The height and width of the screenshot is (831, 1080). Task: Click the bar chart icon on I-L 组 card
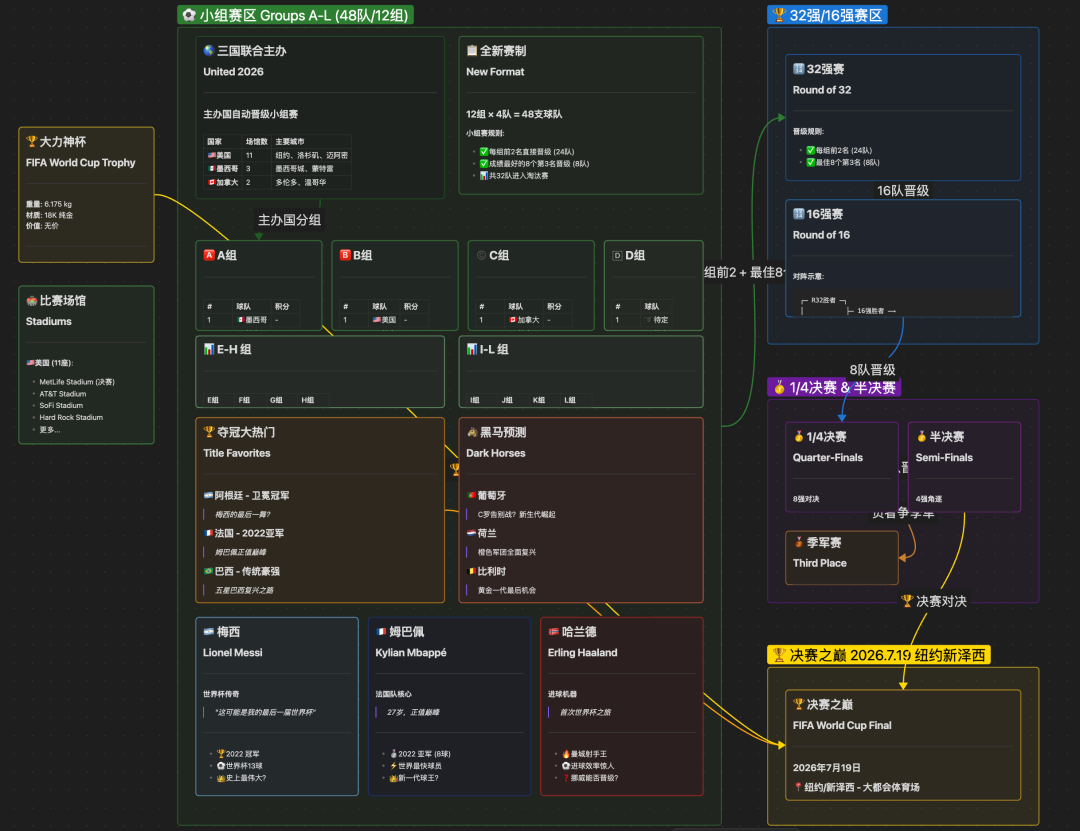(472, 349)
